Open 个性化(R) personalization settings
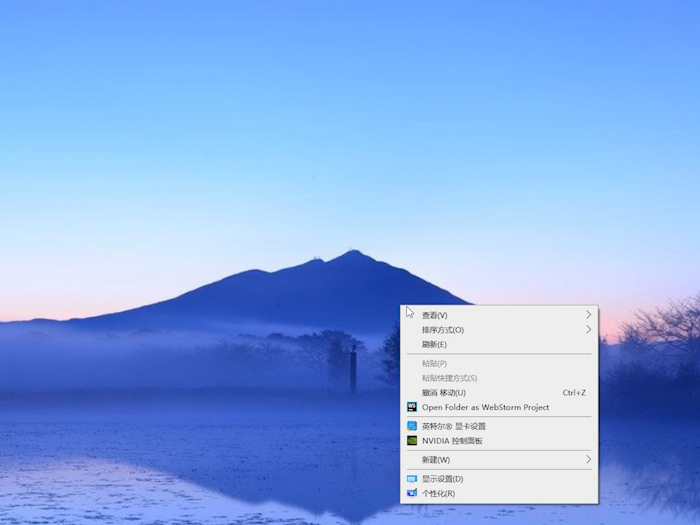The image size is (700, 525). click(x=438, y=493)
